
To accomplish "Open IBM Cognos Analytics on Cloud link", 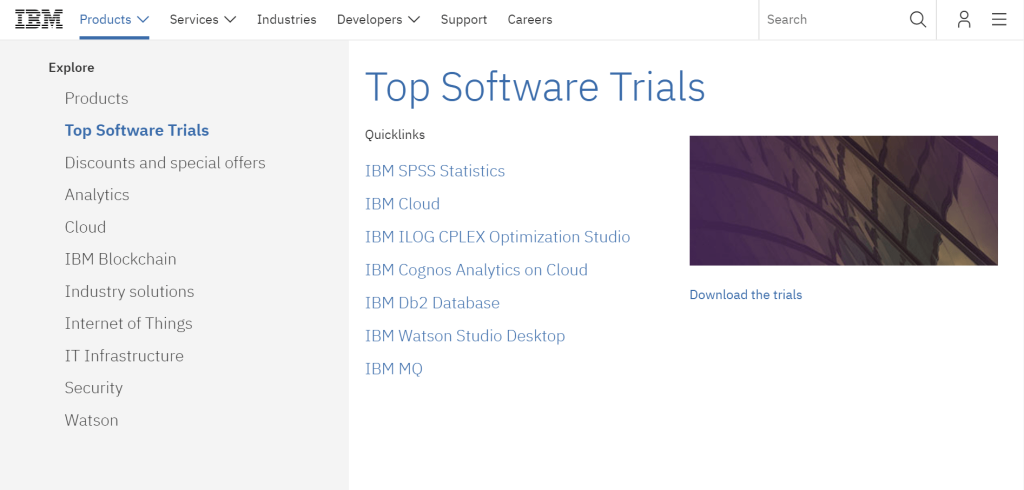I will point(476,270).
